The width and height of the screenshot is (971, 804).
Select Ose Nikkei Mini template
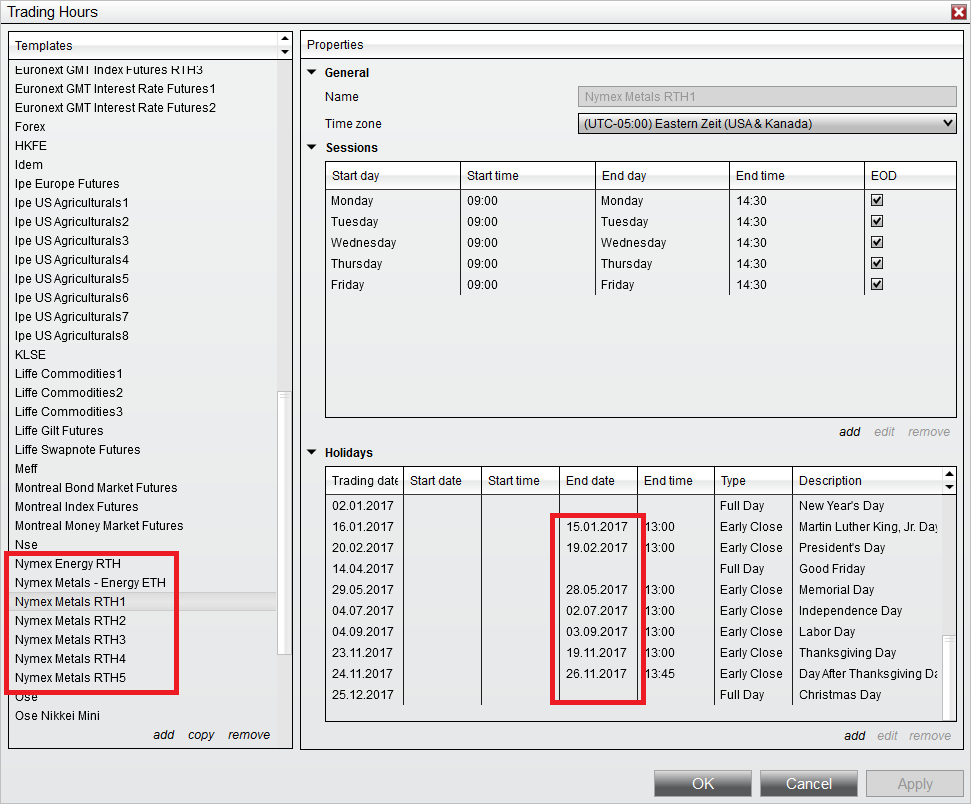(x=58, y=715)
